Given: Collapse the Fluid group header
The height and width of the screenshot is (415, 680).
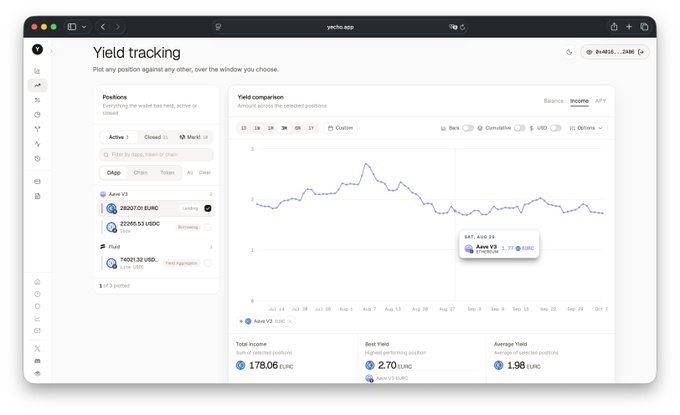Looking at the screenshot, I should point(156,247).
